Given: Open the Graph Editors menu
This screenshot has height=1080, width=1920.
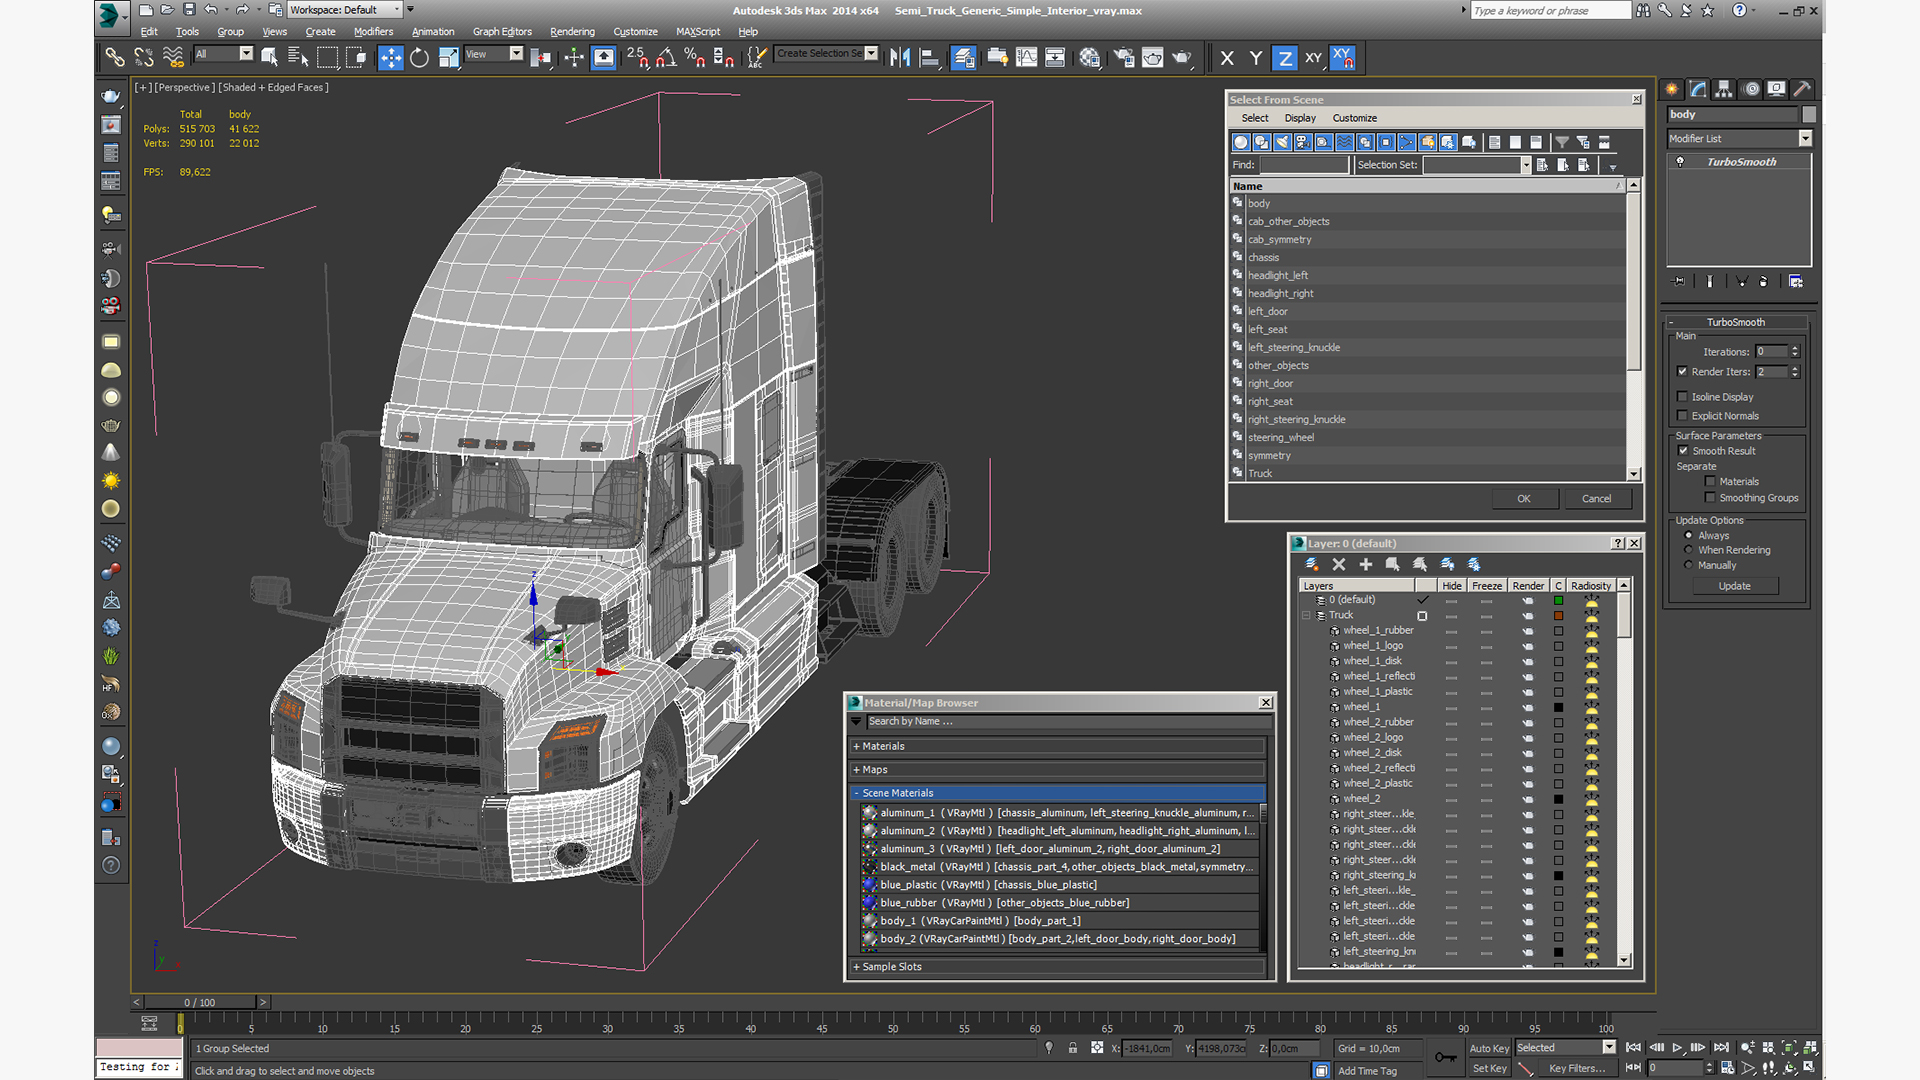Looking at the screenshot, I should click(502, 32).
